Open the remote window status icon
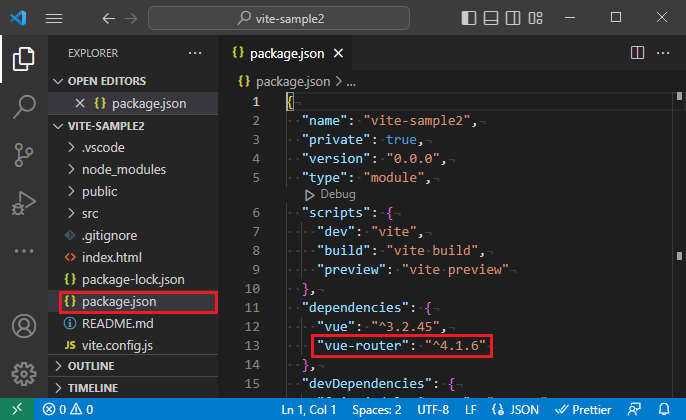The image size is (686, 420). (17, 410)
